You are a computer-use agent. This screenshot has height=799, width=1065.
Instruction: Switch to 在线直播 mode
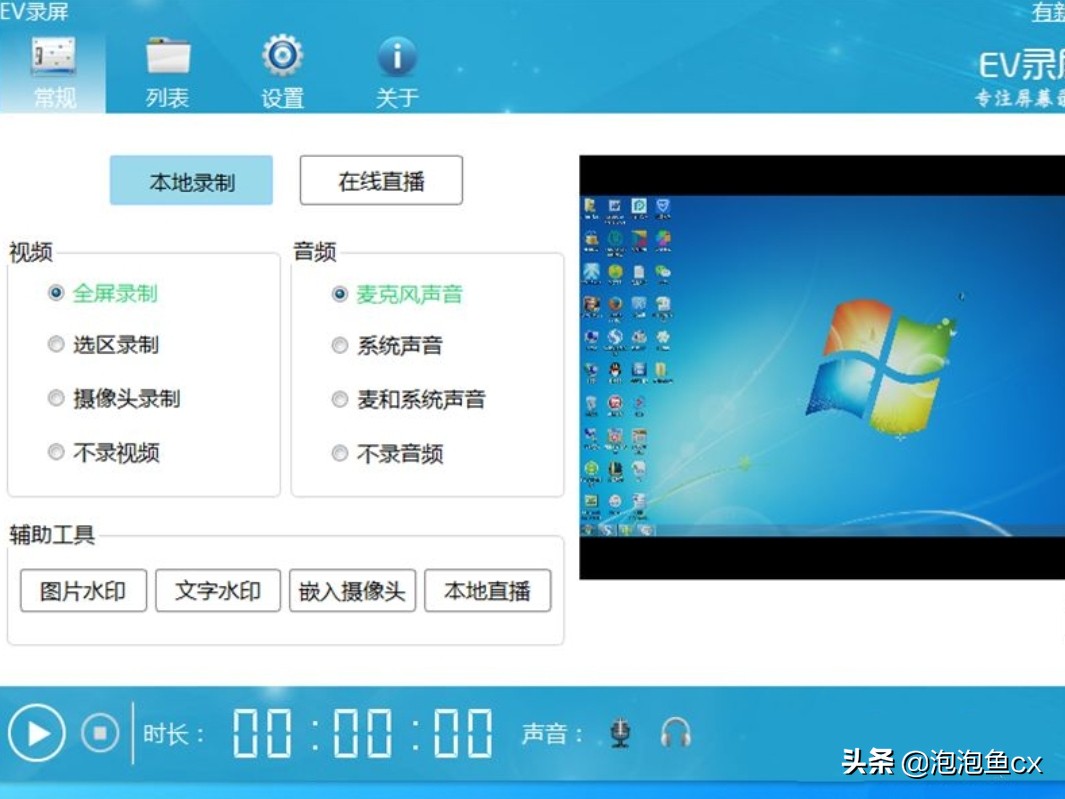pyautogui.click(x=380, y=180)
